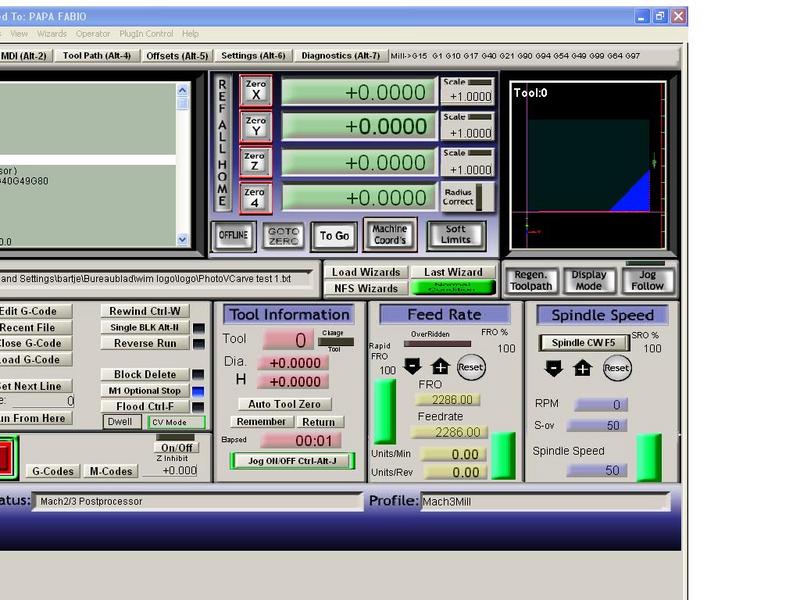Lower spindle speed override with down arrow
800x600 pixels.
(x=554, y=368)
